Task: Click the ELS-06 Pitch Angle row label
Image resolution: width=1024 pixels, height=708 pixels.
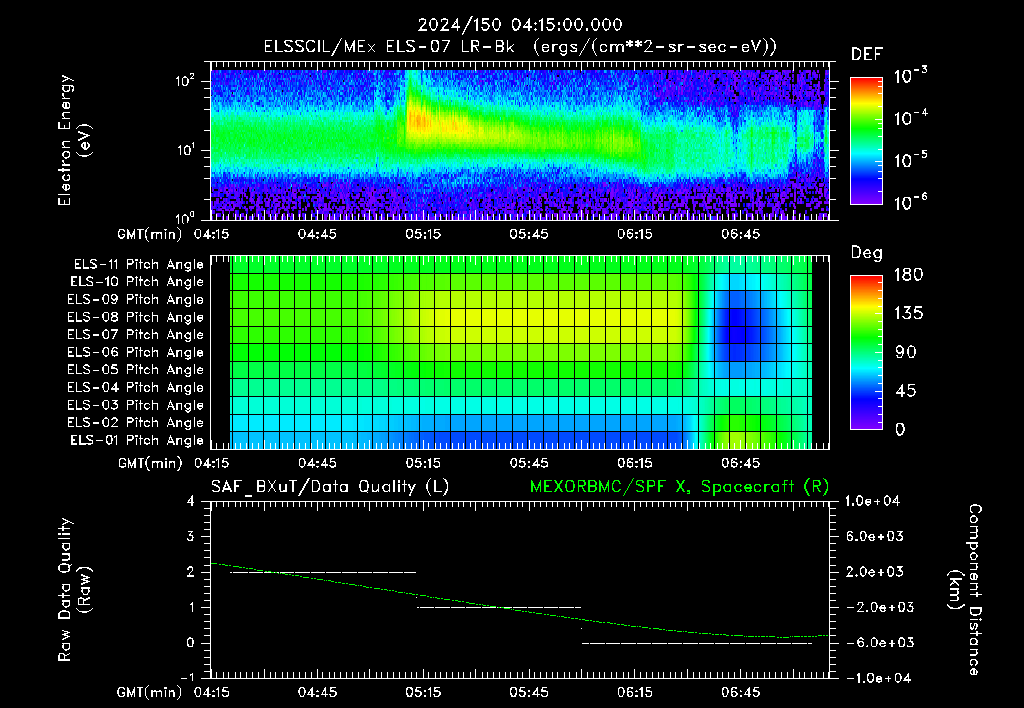Action: point(136,352)
